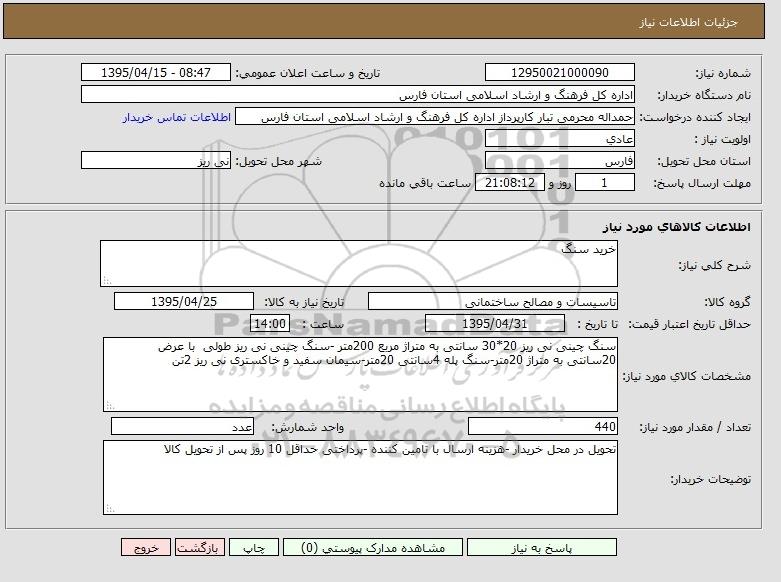Select the شماره نیاز field 12950021000090
The width and height of the screenshot is (781, 582).
(x=560, y=72)
